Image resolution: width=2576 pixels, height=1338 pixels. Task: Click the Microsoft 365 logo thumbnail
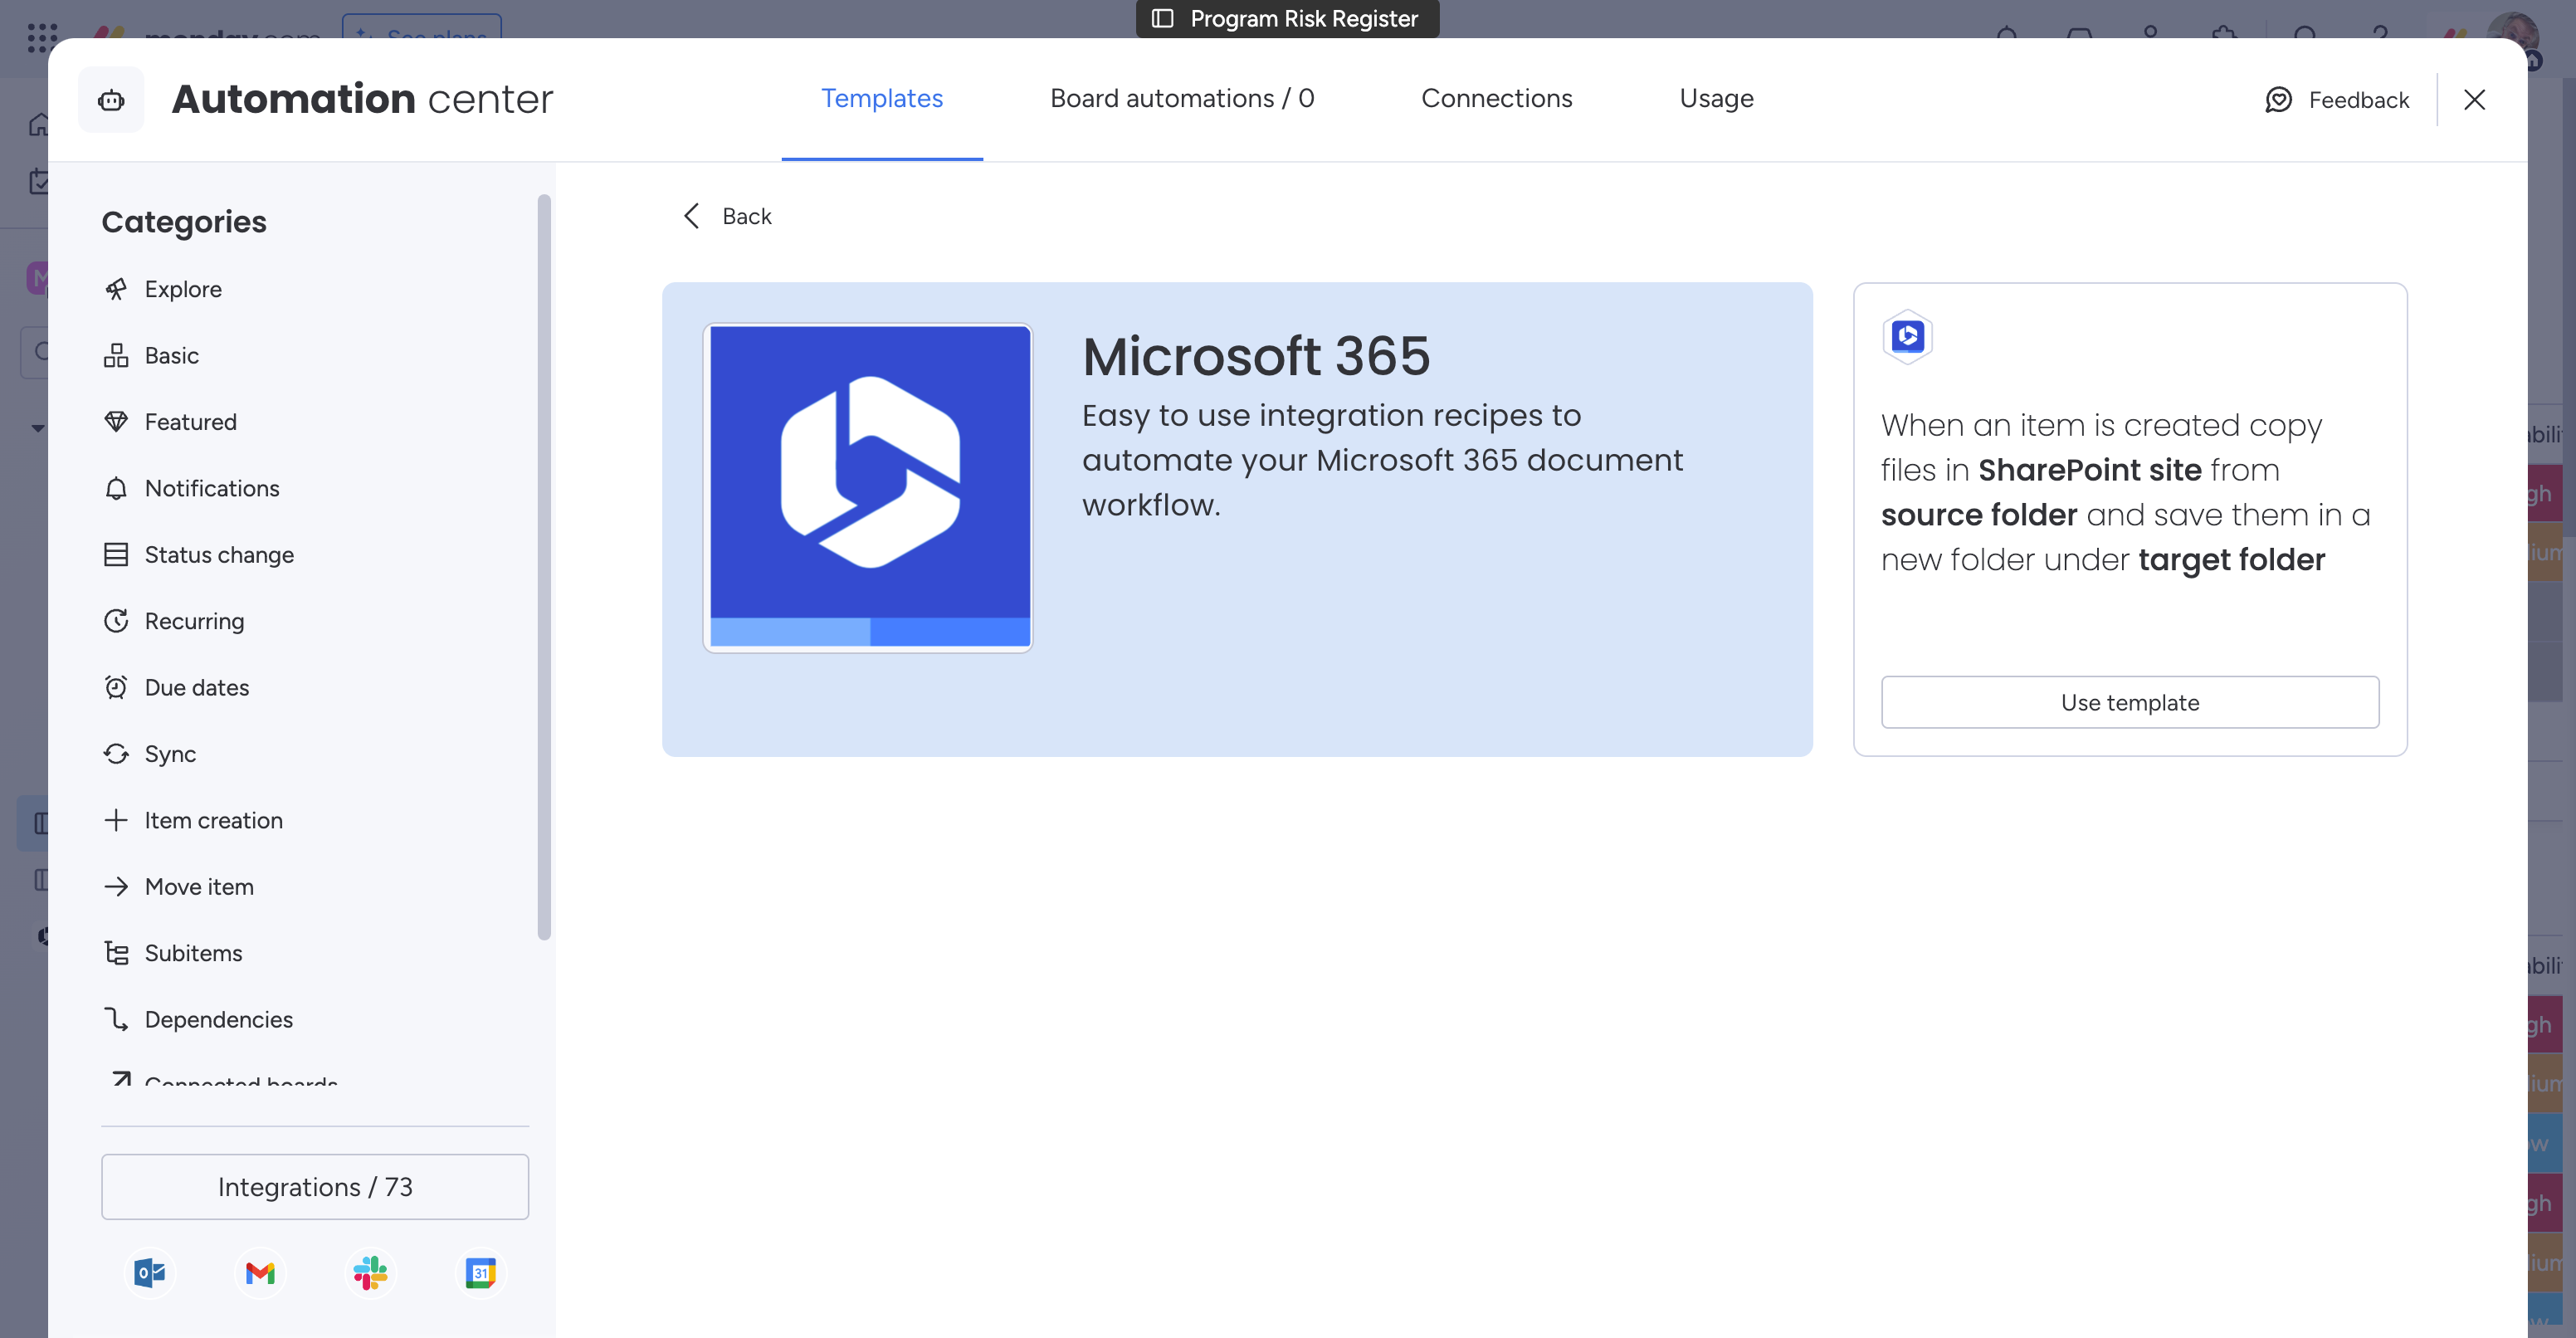pyautogui.click(x=868, y=487)
